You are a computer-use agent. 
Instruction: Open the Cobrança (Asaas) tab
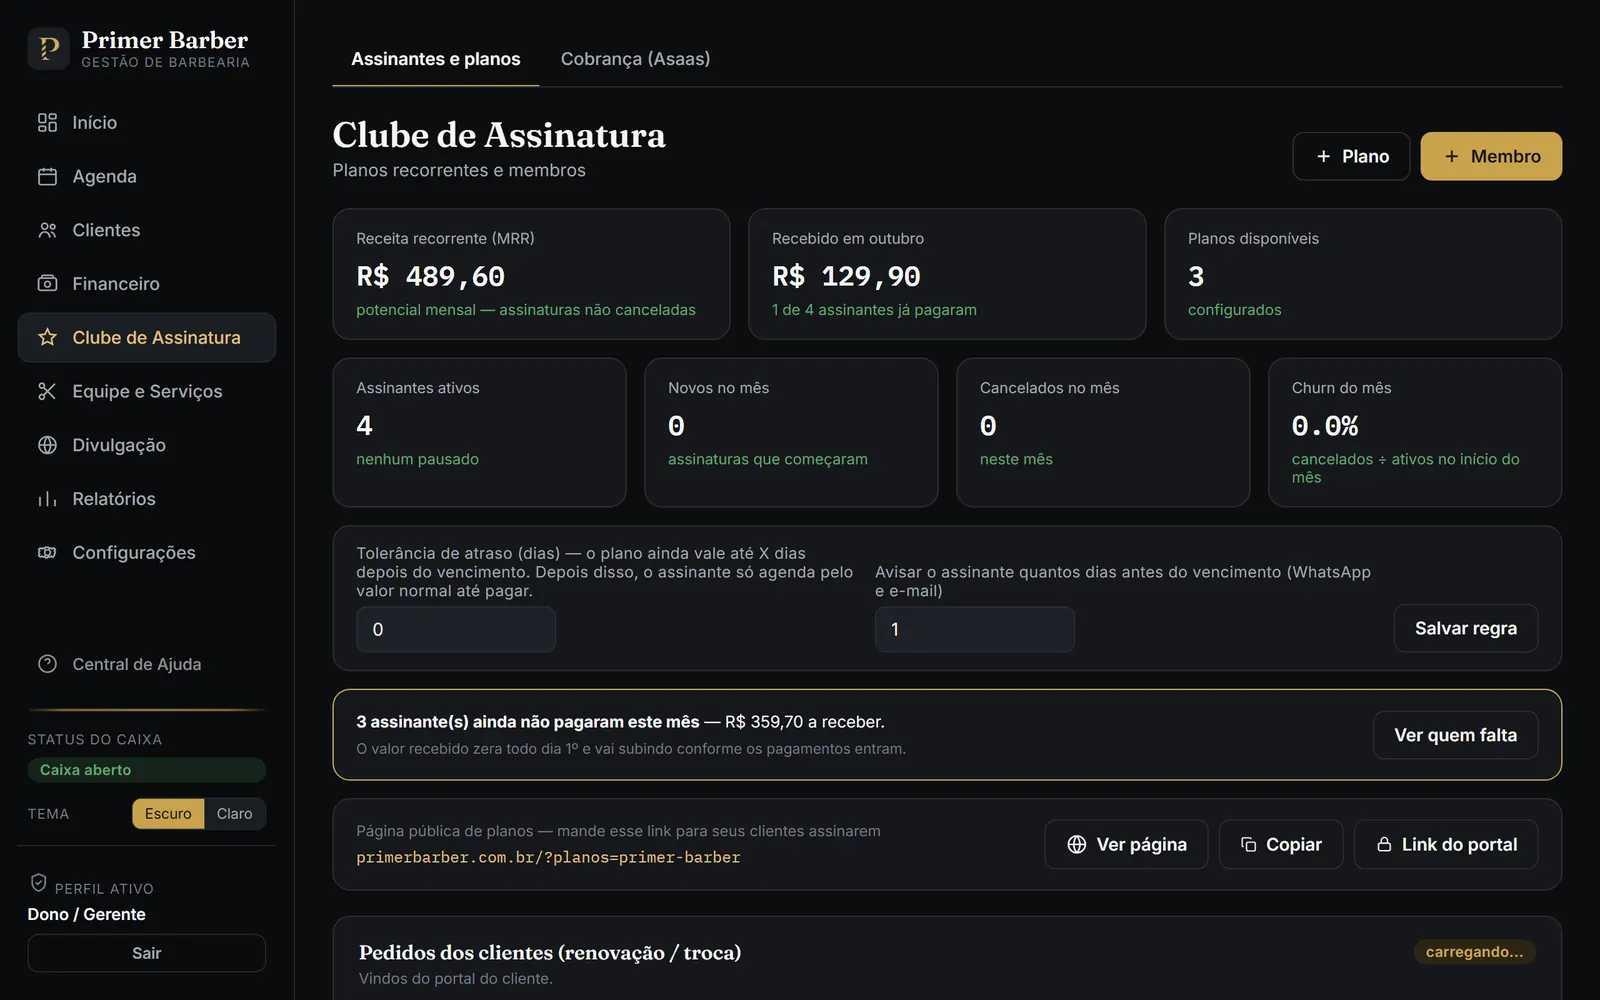point(636,59)
